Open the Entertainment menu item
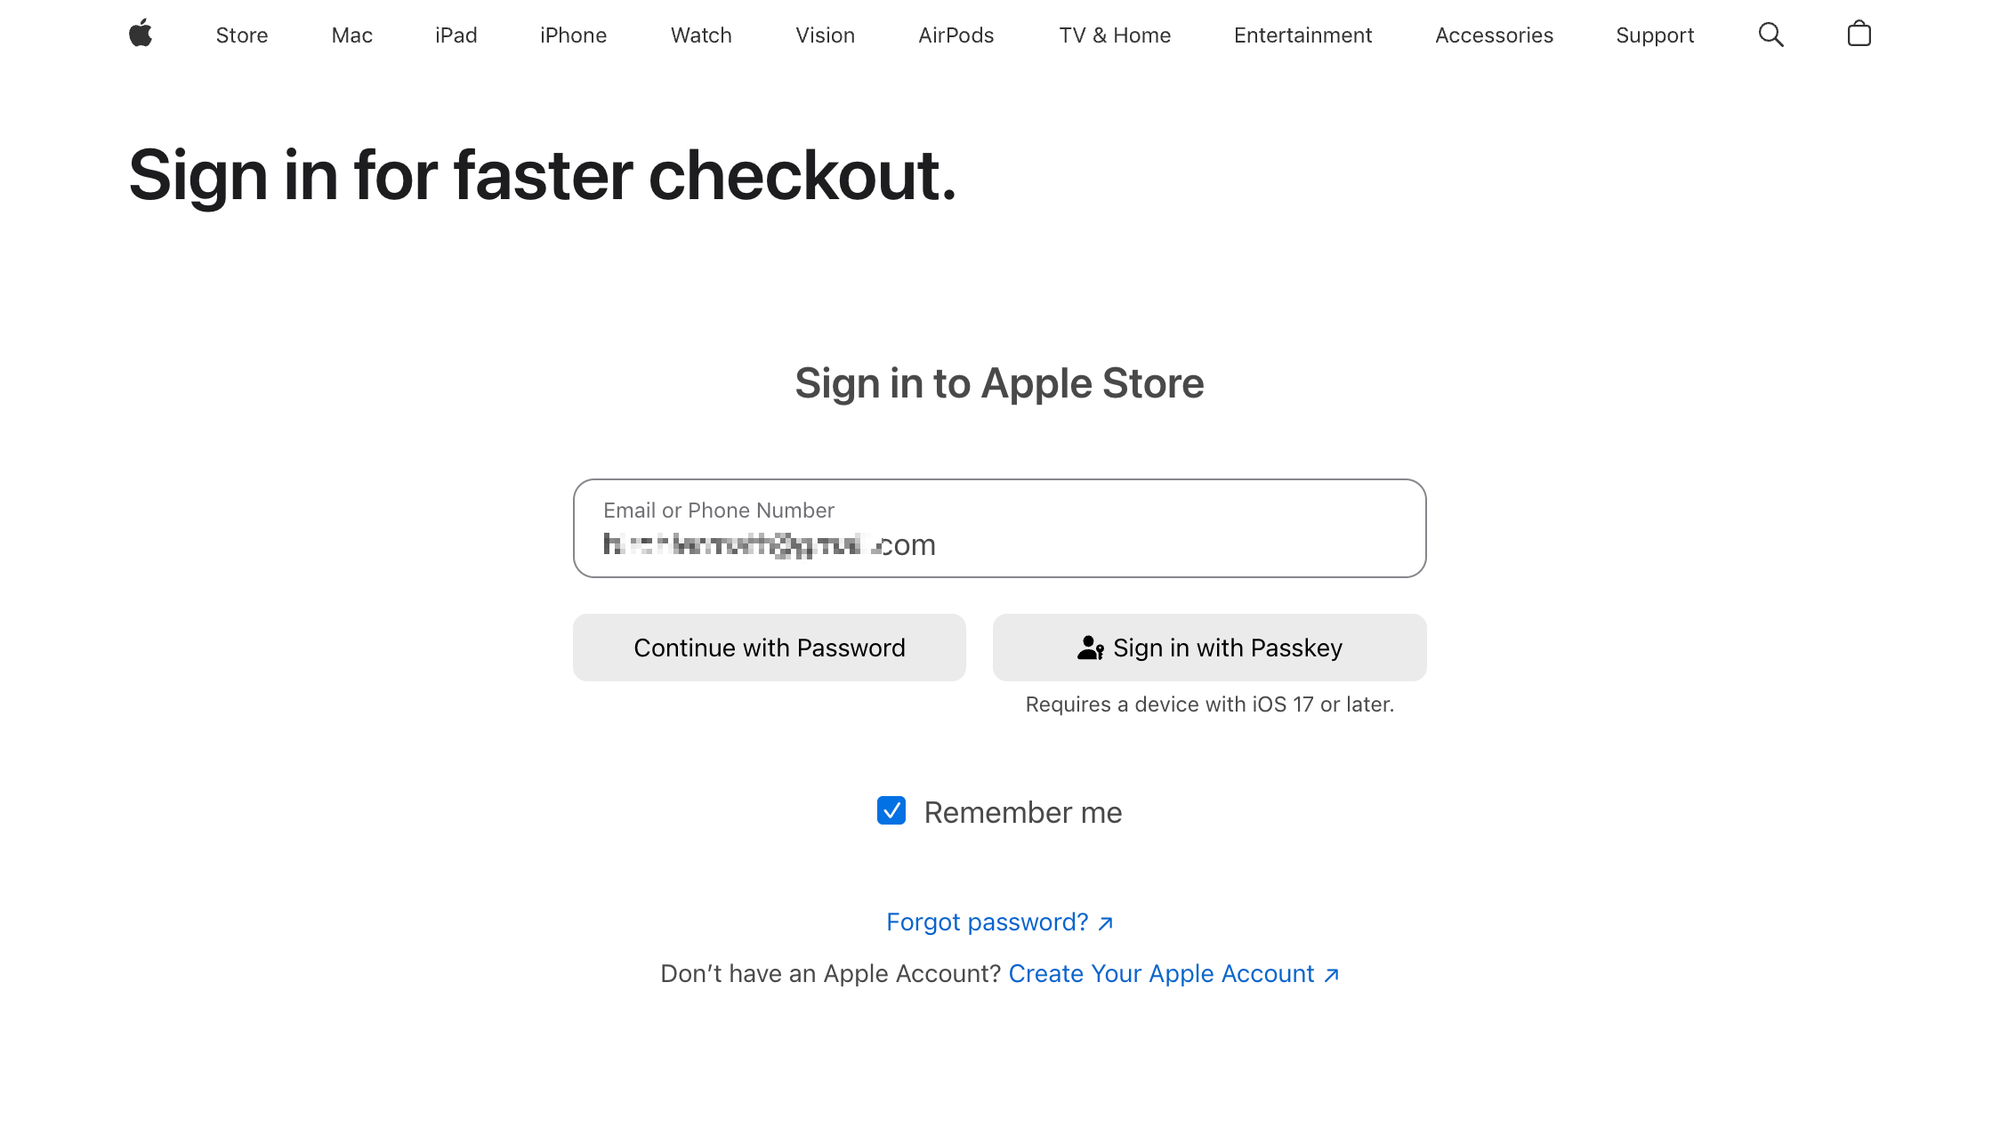The image size is (2000, 1126). (1303, 35)
